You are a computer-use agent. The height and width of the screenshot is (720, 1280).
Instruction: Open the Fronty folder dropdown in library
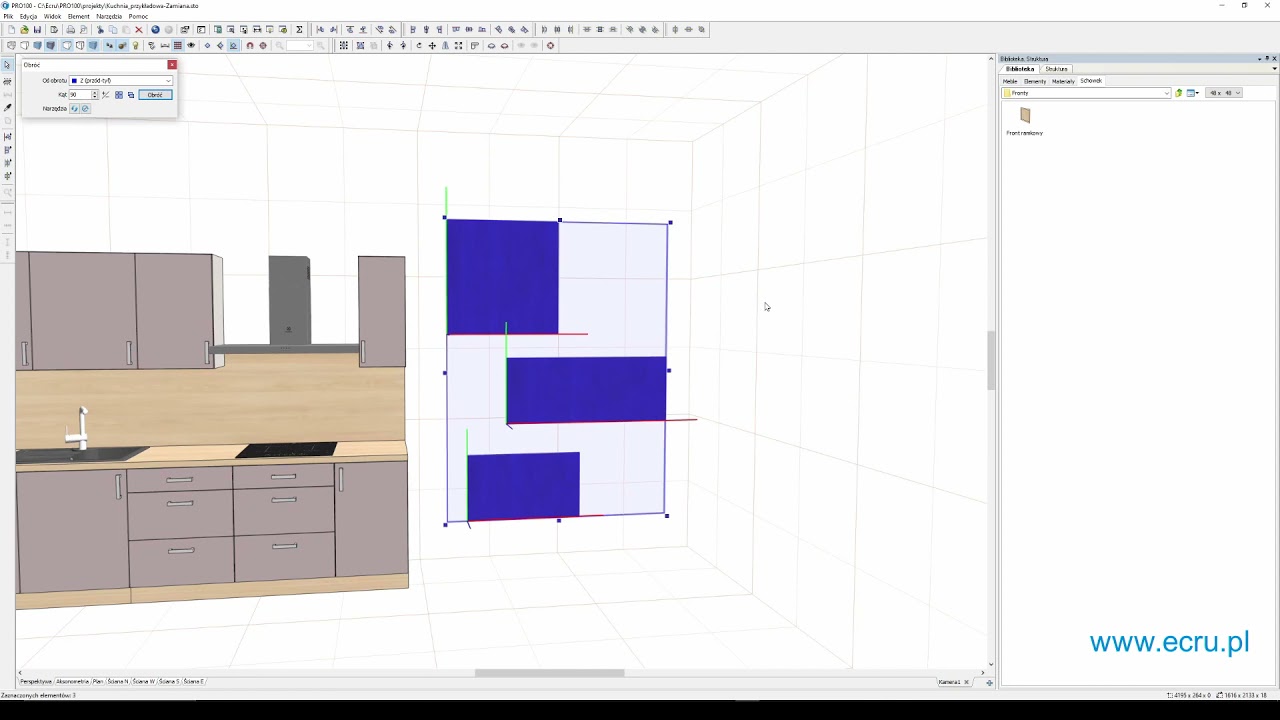1086,93
